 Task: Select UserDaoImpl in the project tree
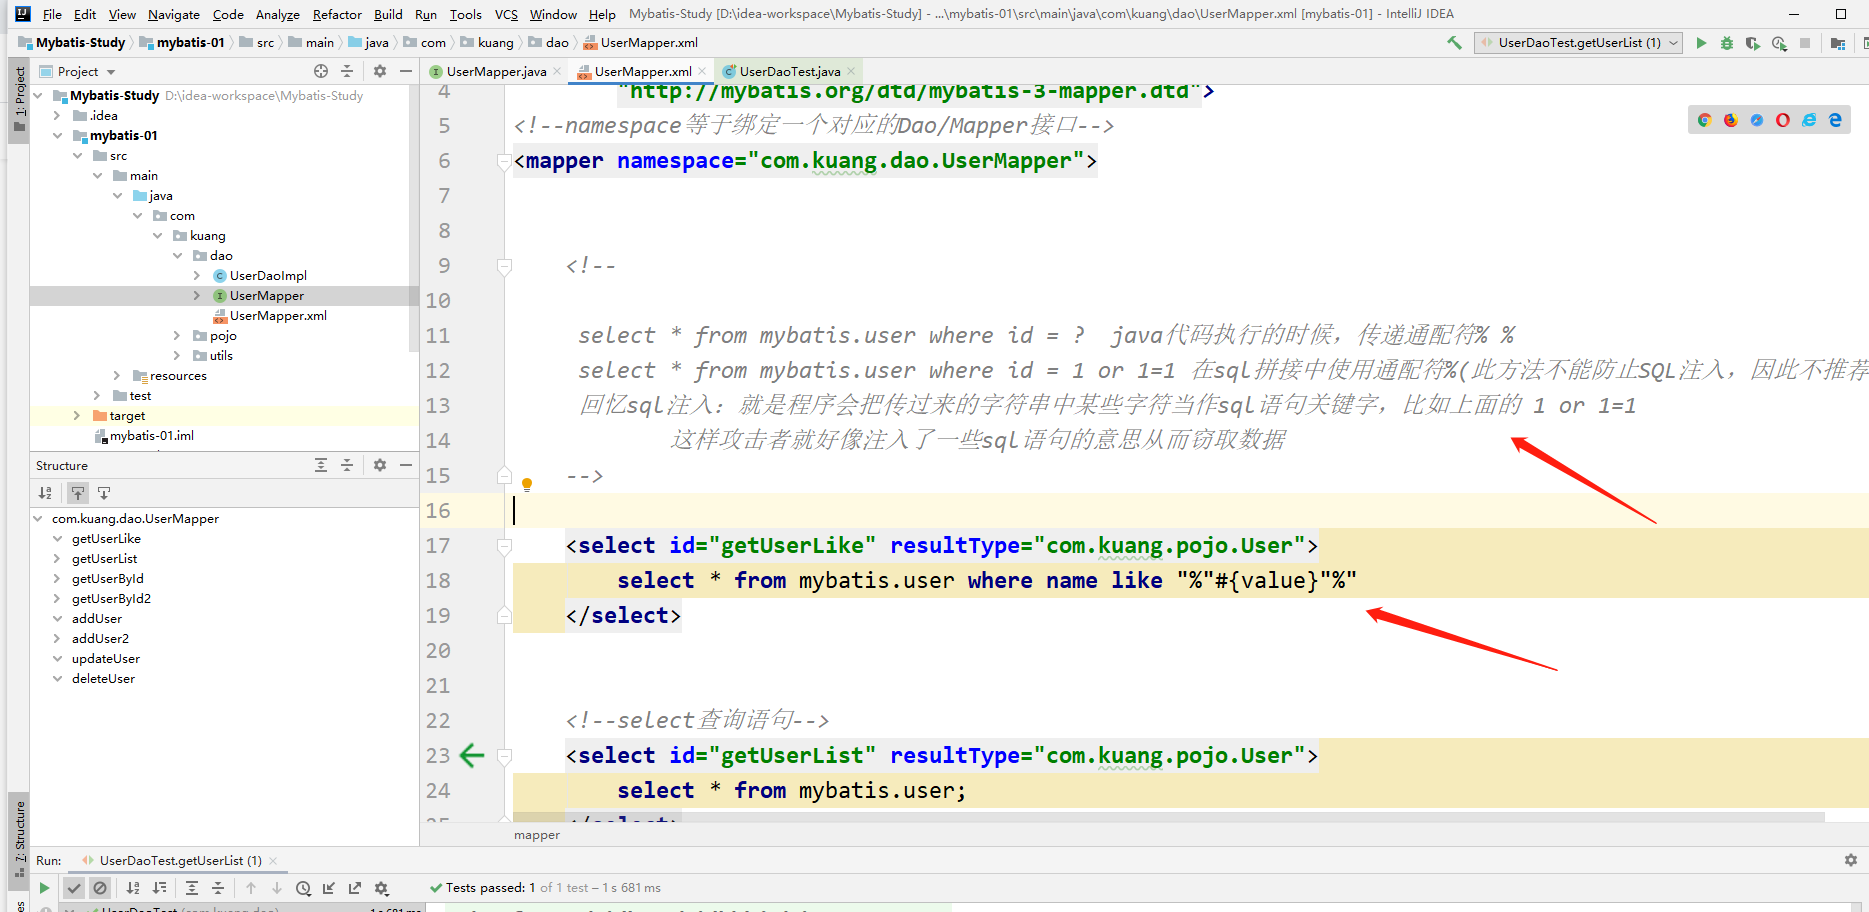point(268,276)
